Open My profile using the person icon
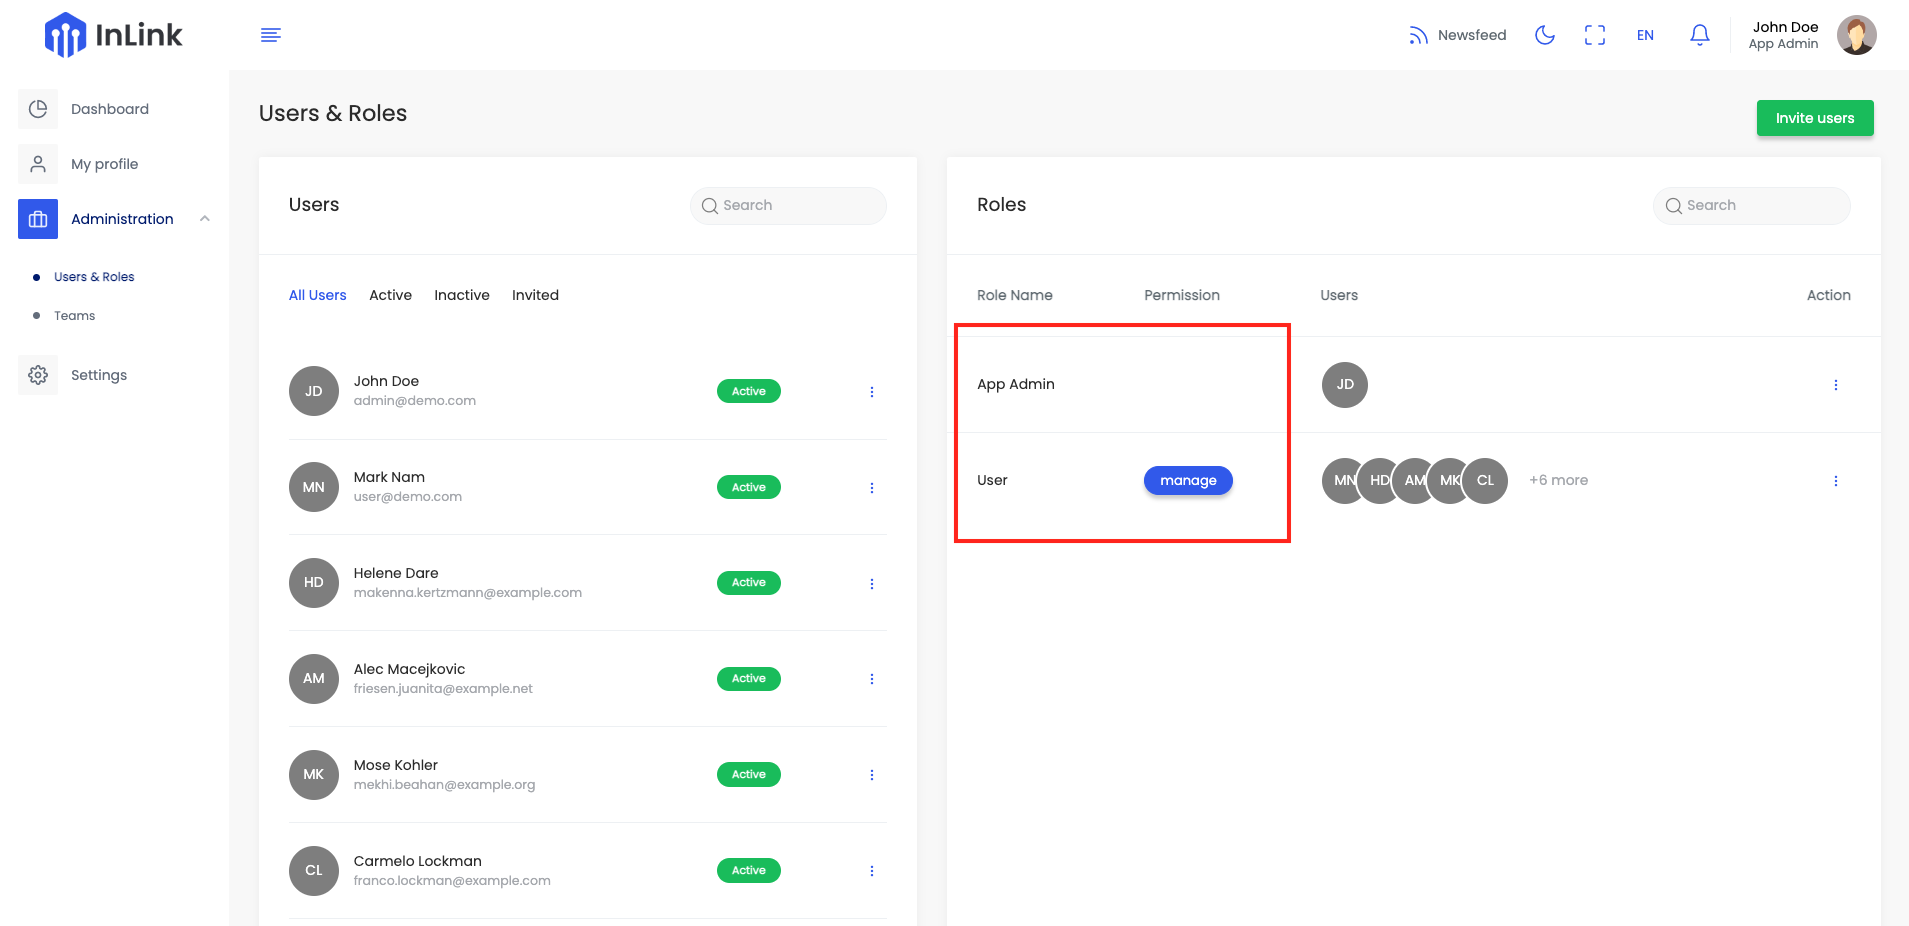 pos(38,164)
